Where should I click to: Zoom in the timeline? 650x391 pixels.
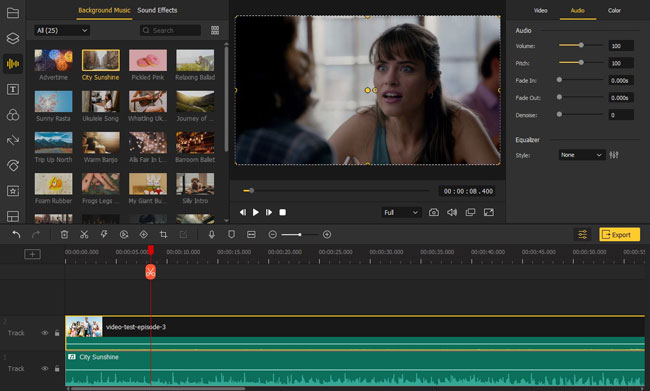tap(327, 235)
